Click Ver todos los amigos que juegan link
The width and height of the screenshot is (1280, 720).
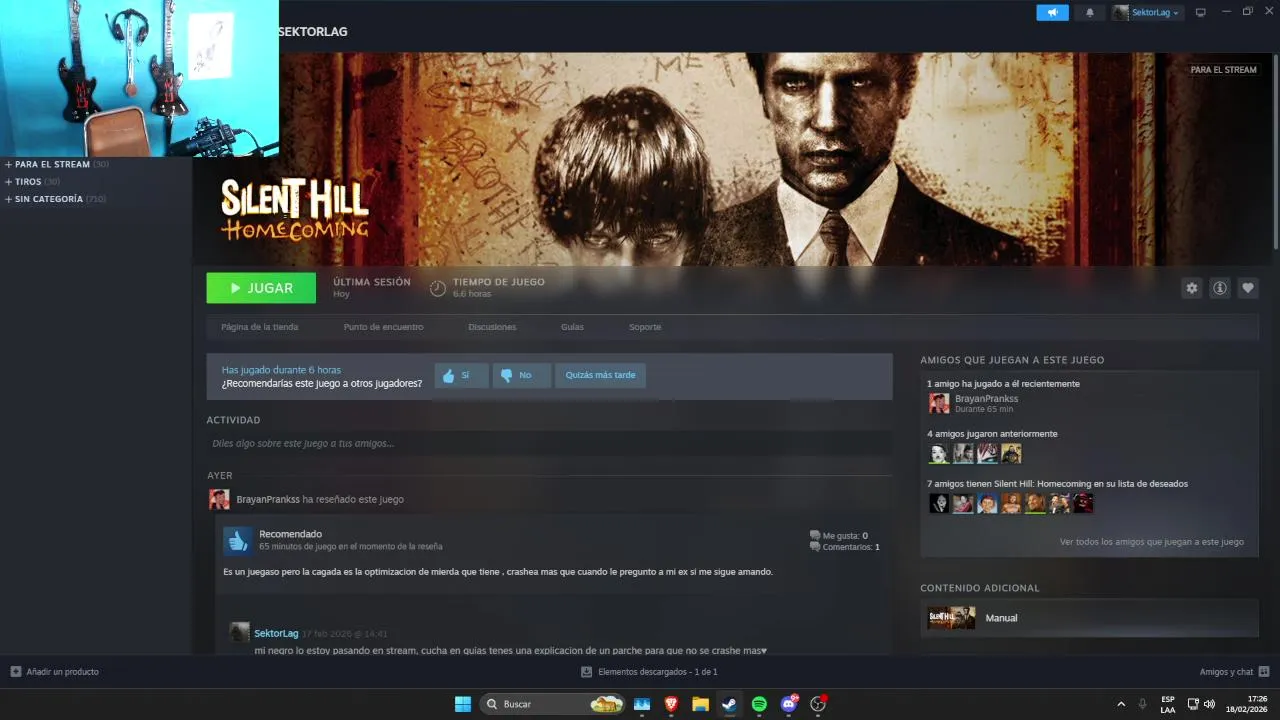1152,542
